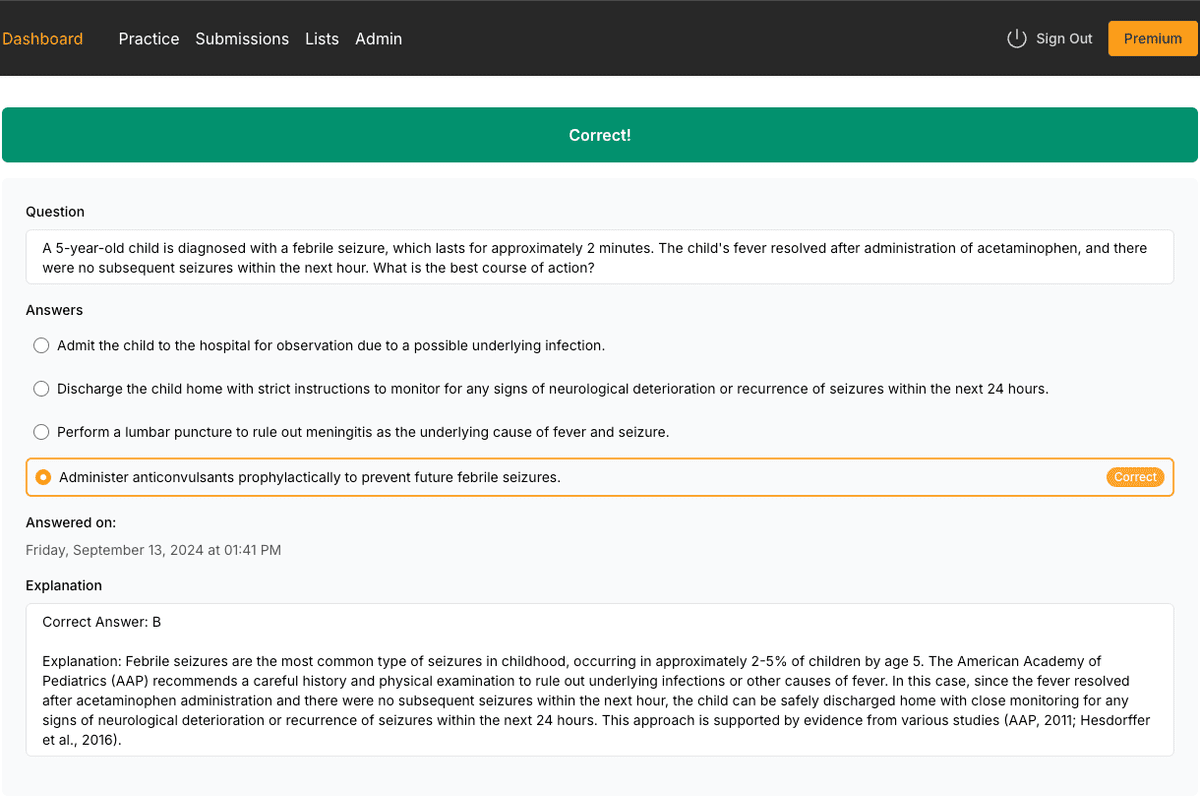Open the Admin menu item

[378, 39]
